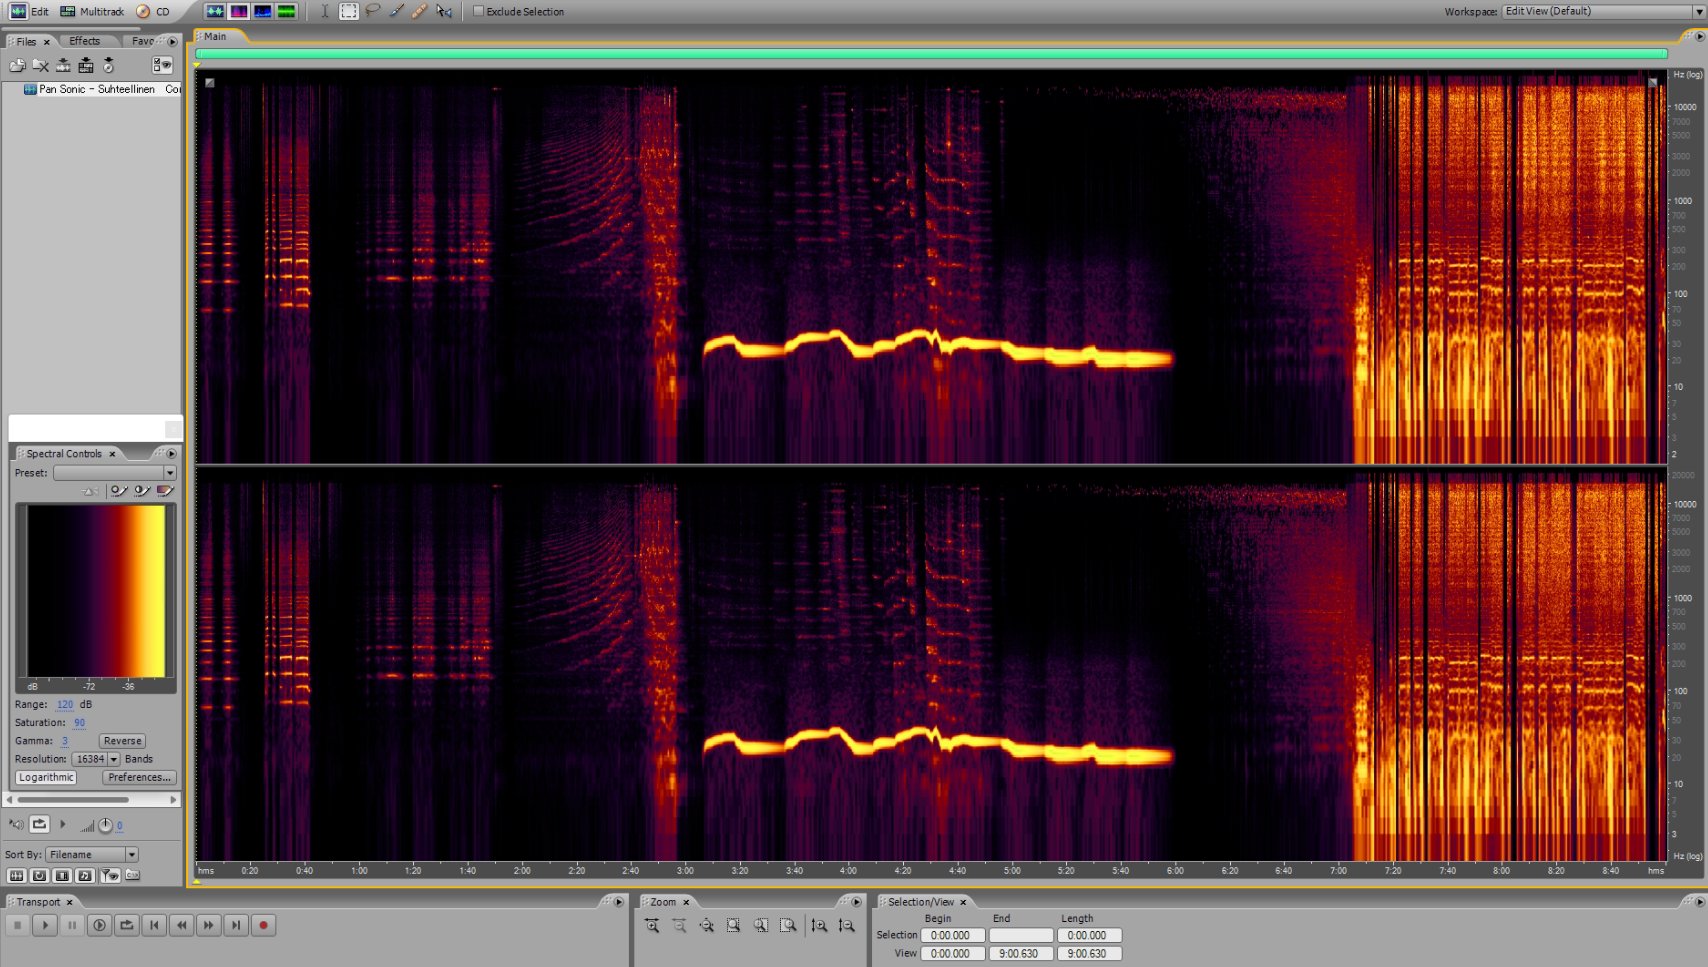1708x967 pixels.
Task: Select the Spot Healing Brush tool
Action: [420, 11]
